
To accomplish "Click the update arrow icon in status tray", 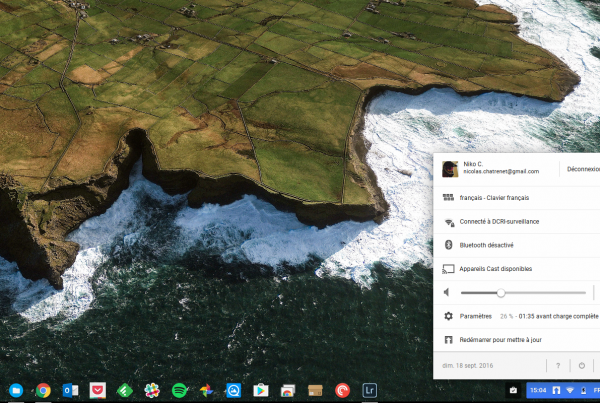I will coord(556,390).
